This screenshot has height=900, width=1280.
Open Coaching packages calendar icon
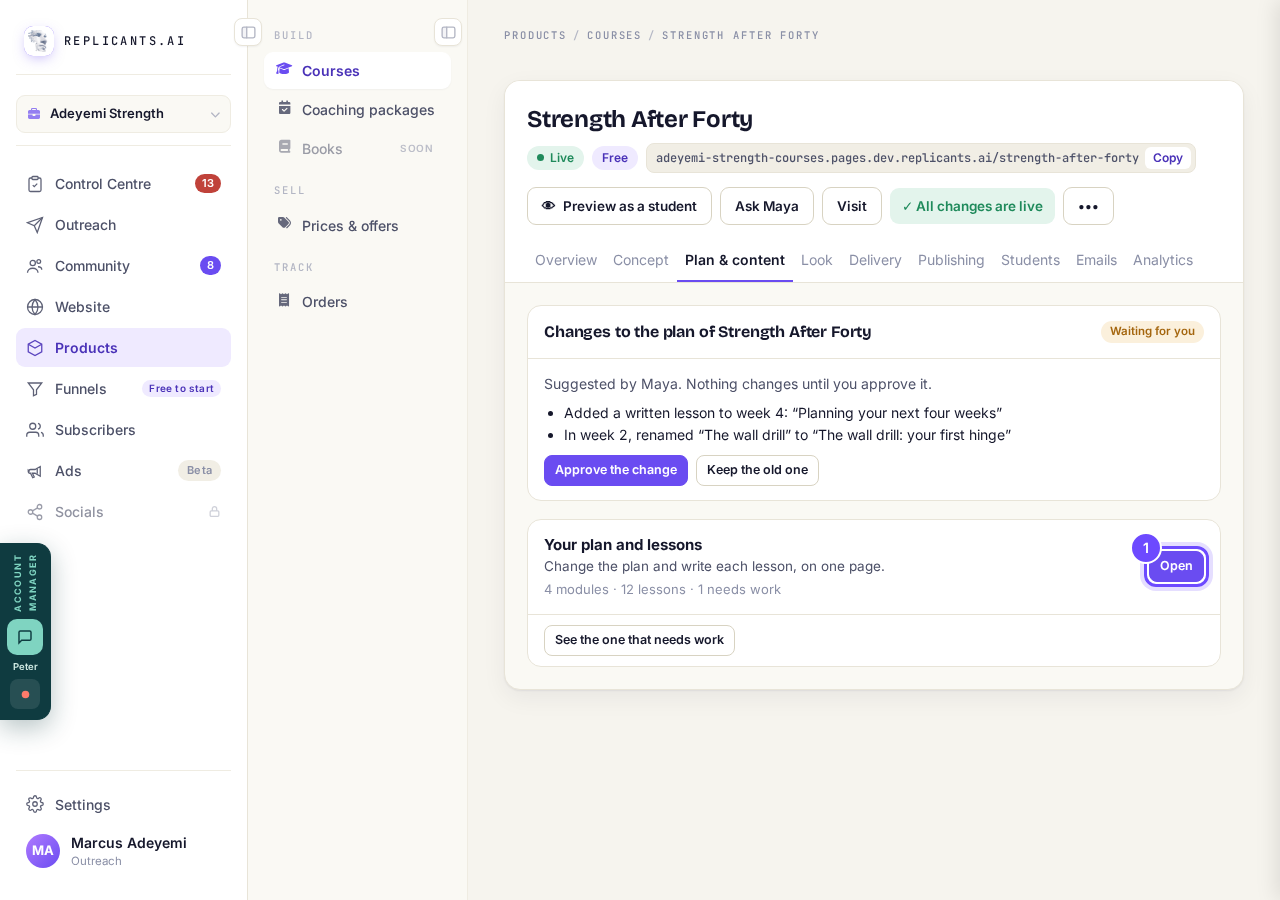(x=285, y=108)
